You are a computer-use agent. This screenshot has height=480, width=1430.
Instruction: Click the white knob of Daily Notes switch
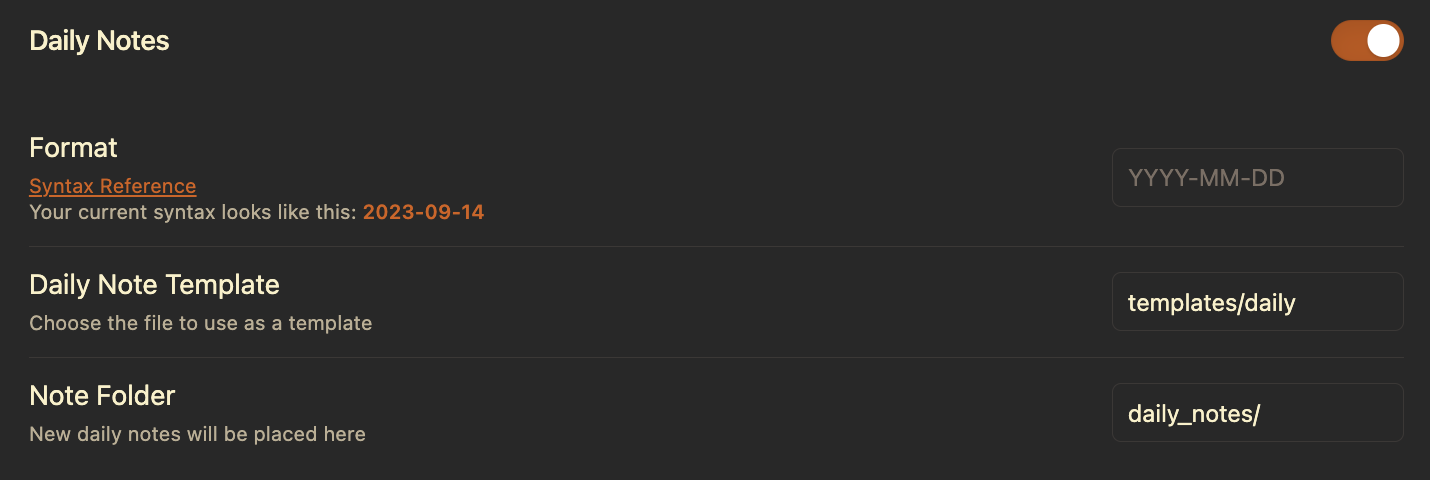1383,41
